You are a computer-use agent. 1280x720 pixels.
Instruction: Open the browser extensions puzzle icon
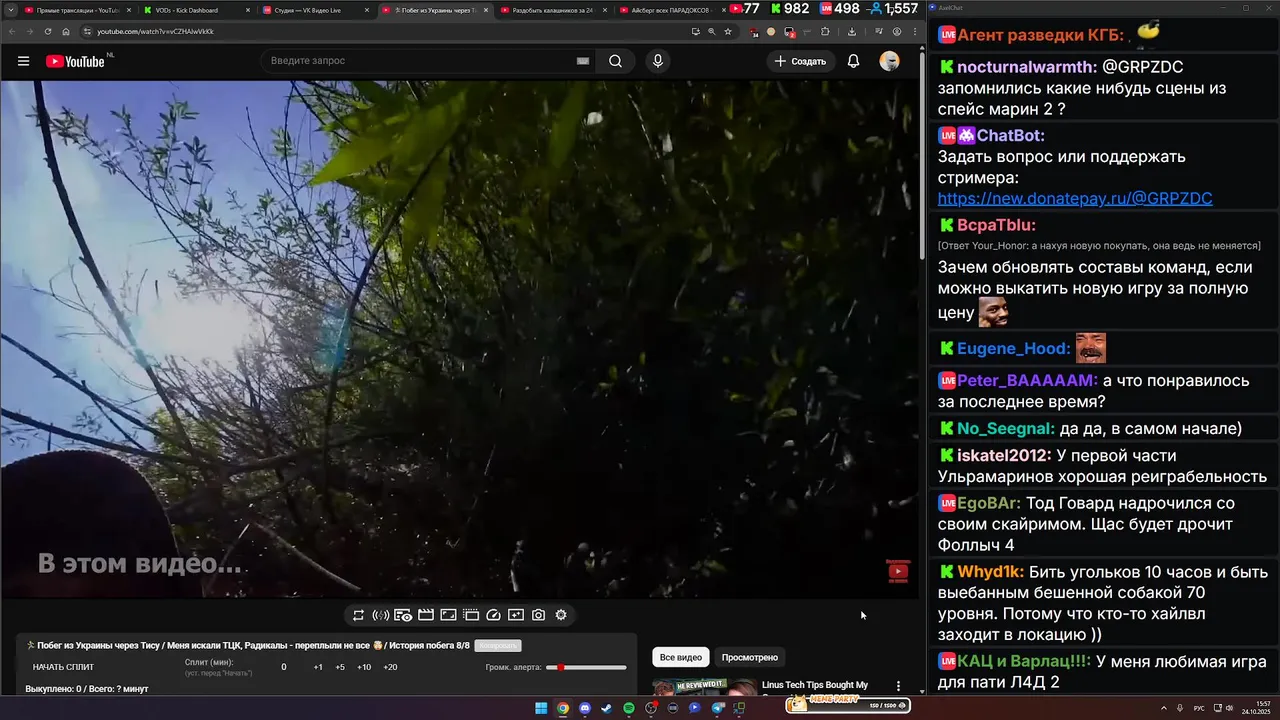825,31
